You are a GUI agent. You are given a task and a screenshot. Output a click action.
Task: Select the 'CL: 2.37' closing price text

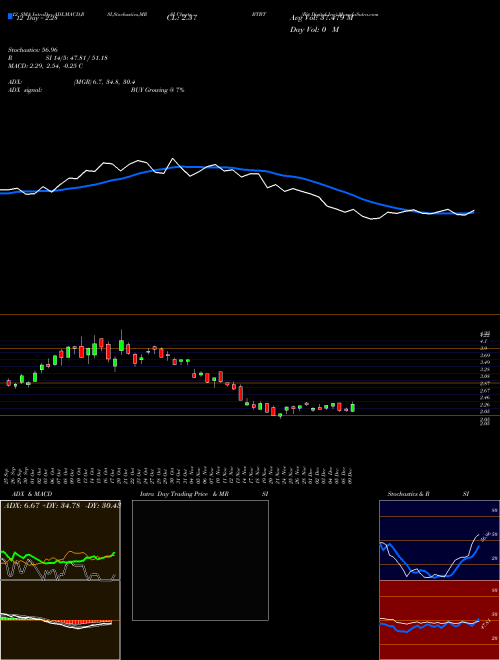[182, 18]
